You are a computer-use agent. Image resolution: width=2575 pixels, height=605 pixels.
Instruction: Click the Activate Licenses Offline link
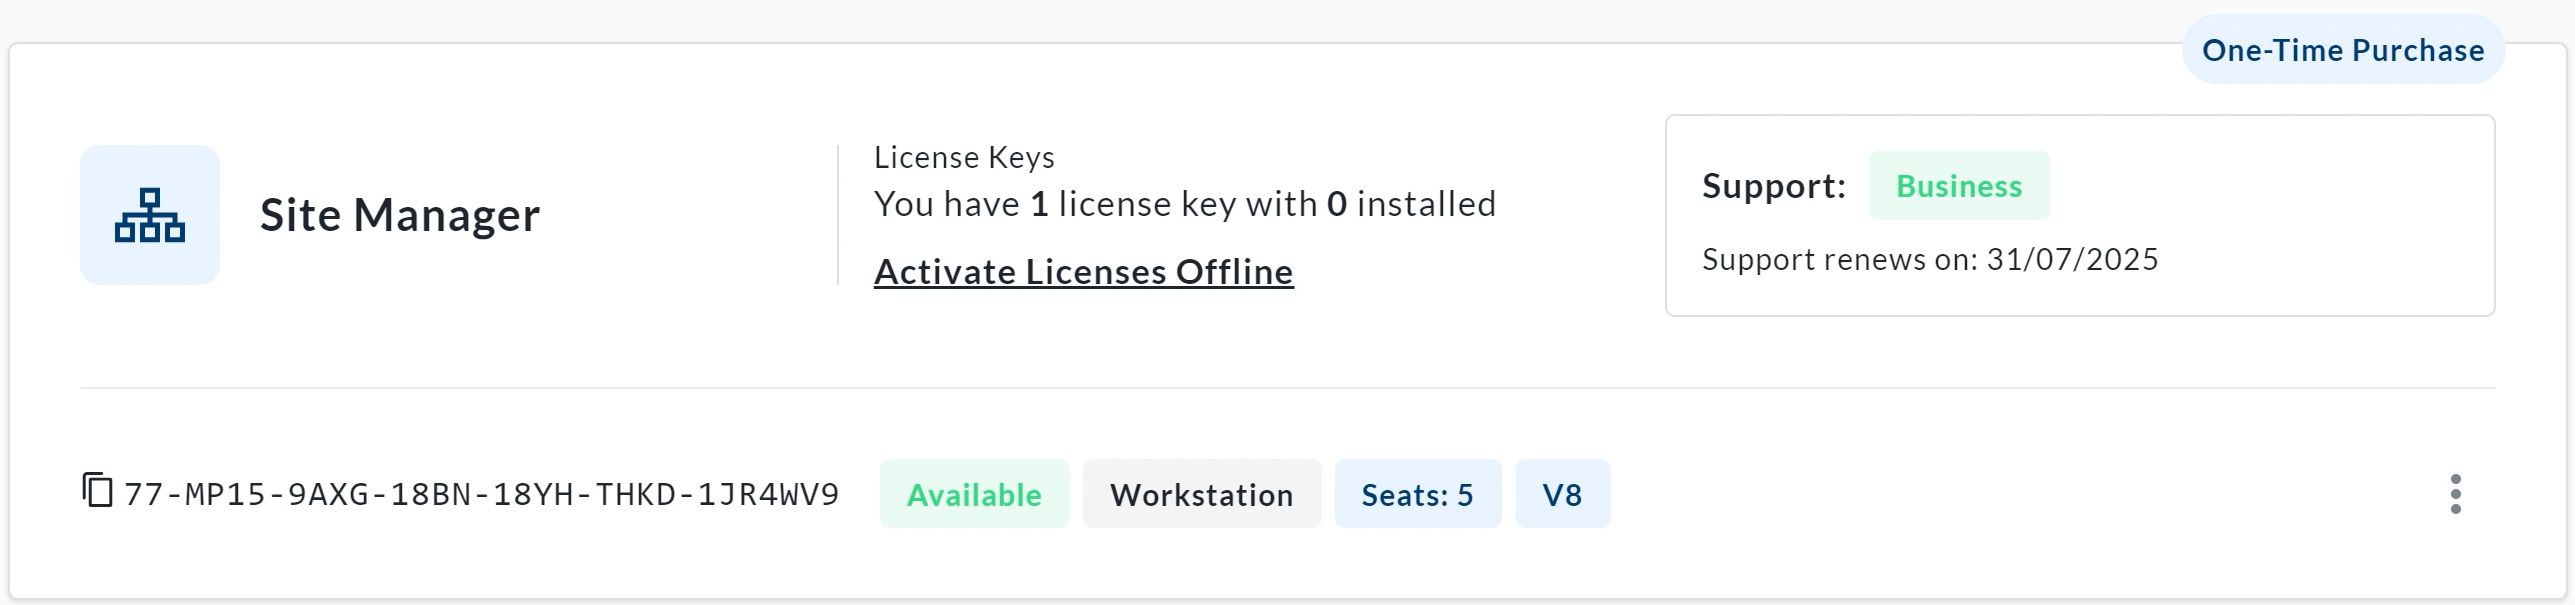coord(1083,272)
